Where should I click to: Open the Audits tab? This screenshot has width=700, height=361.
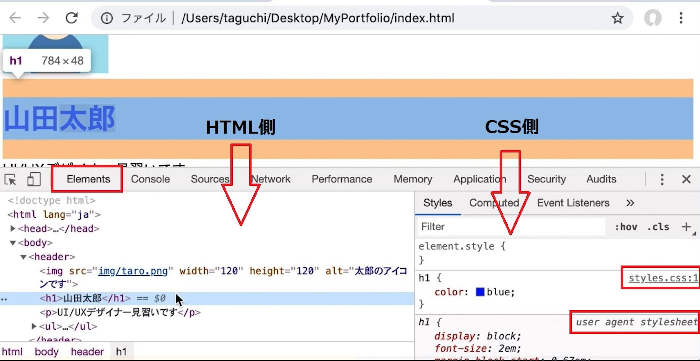point(601,179)
